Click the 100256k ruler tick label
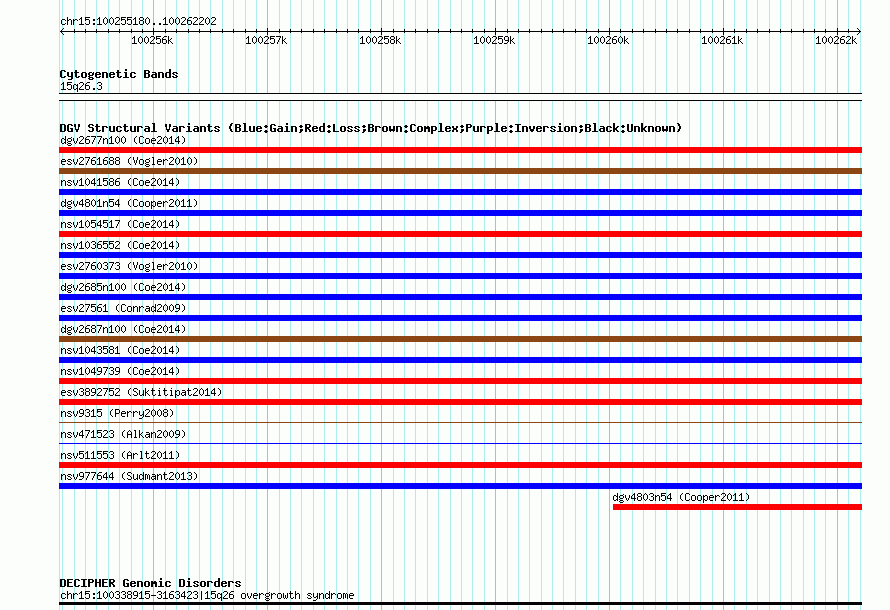 coord(152,40)
